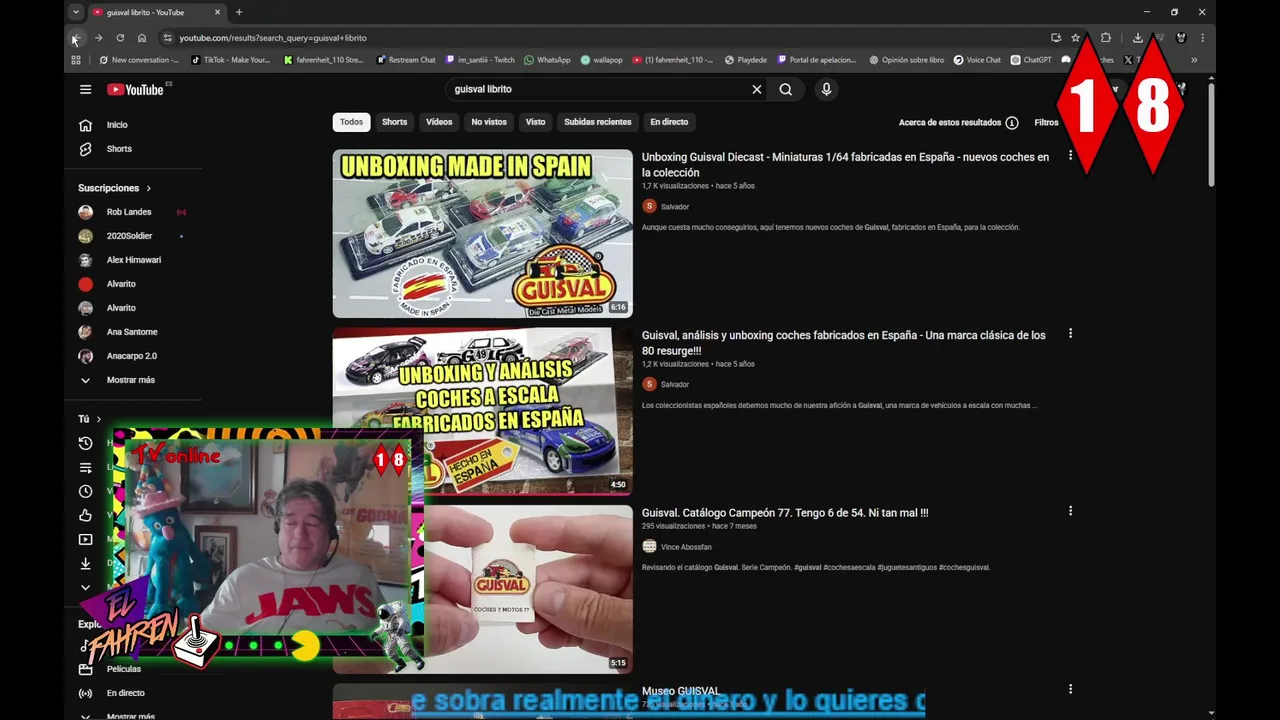Open Alex Himawari subscription channel
The height and width of the screenshot is (720, 1280).
pos(135,260)
